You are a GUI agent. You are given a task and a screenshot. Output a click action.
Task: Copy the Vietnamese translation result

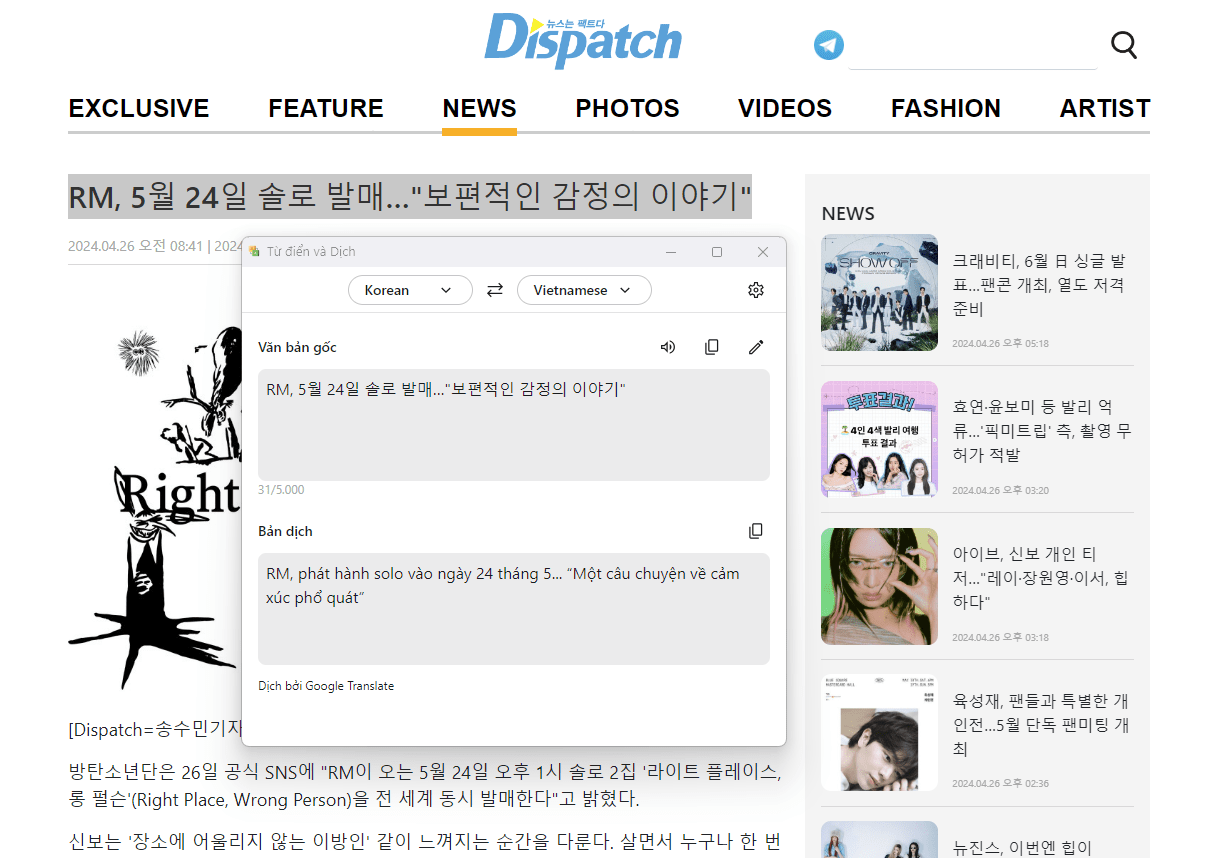click(756, 531)
